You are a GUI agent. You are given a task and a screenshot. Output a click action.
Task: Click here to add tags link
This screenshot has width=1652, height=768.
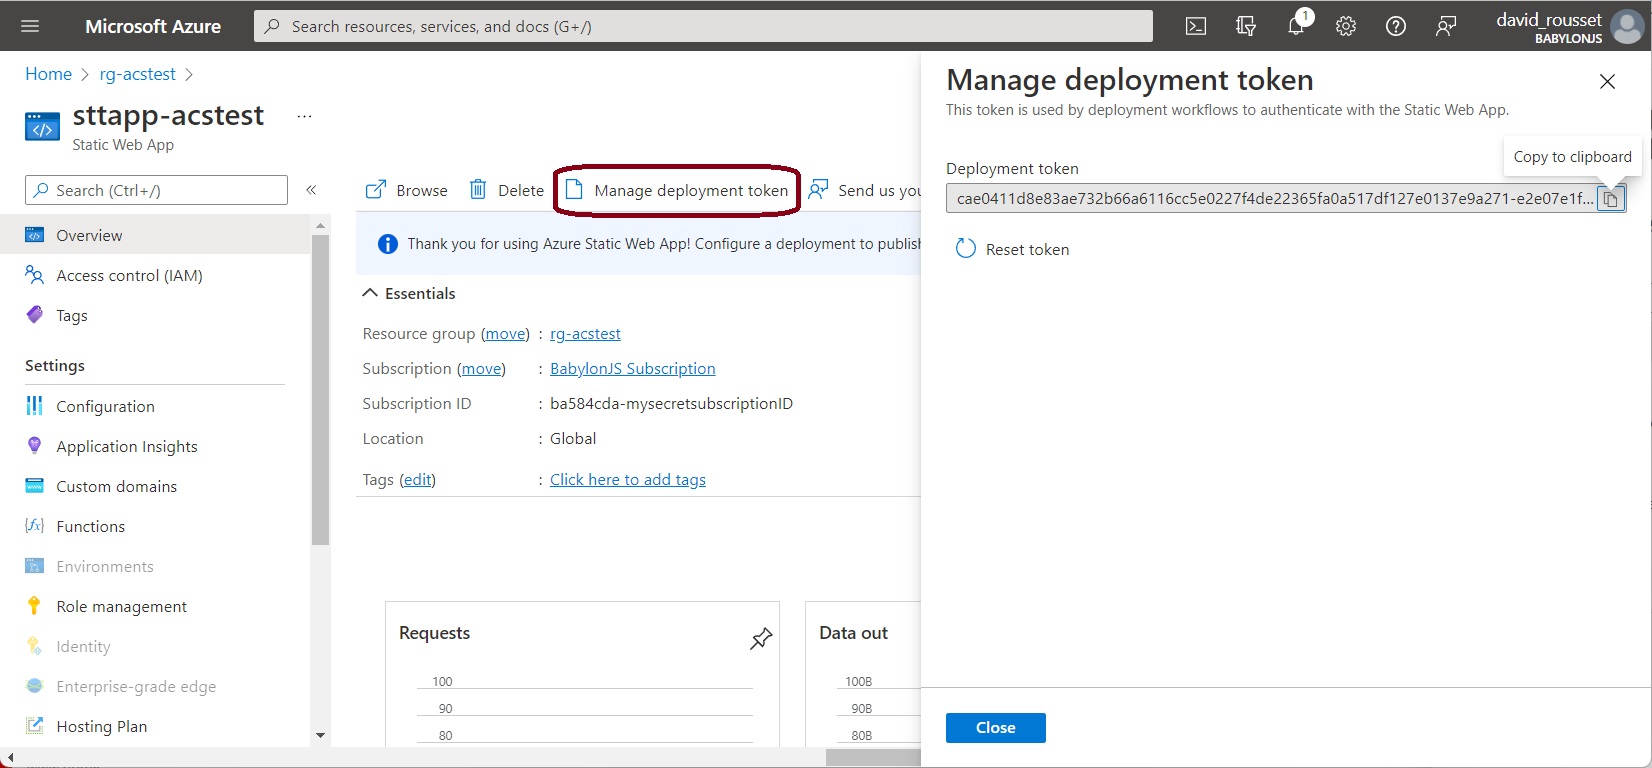click(x=627, y=480)
